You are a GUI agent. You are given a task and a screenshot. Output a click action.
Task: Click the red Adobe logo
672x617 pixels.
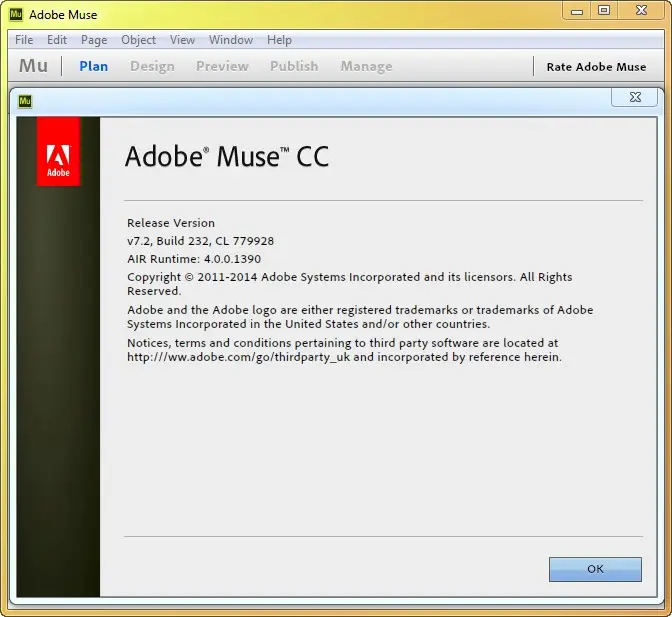click(58, 151)
